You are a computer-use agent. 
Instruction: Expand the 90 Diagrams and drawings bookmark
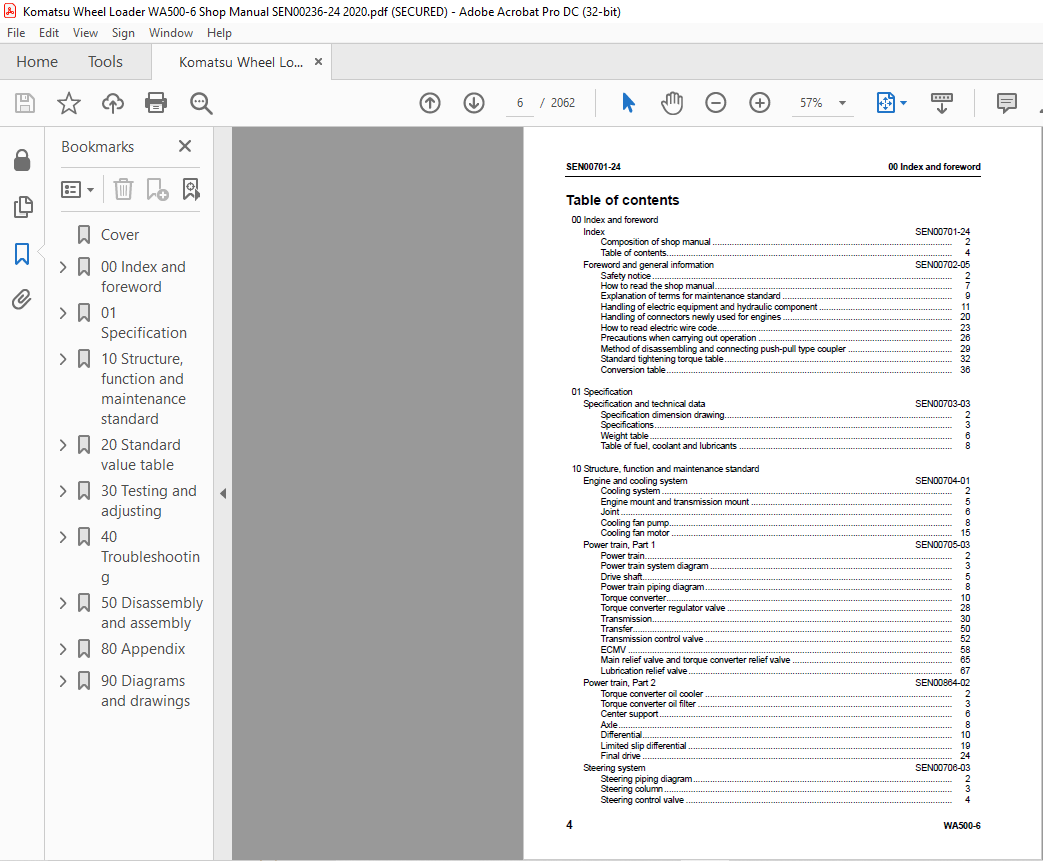click(x=63, y=681)
